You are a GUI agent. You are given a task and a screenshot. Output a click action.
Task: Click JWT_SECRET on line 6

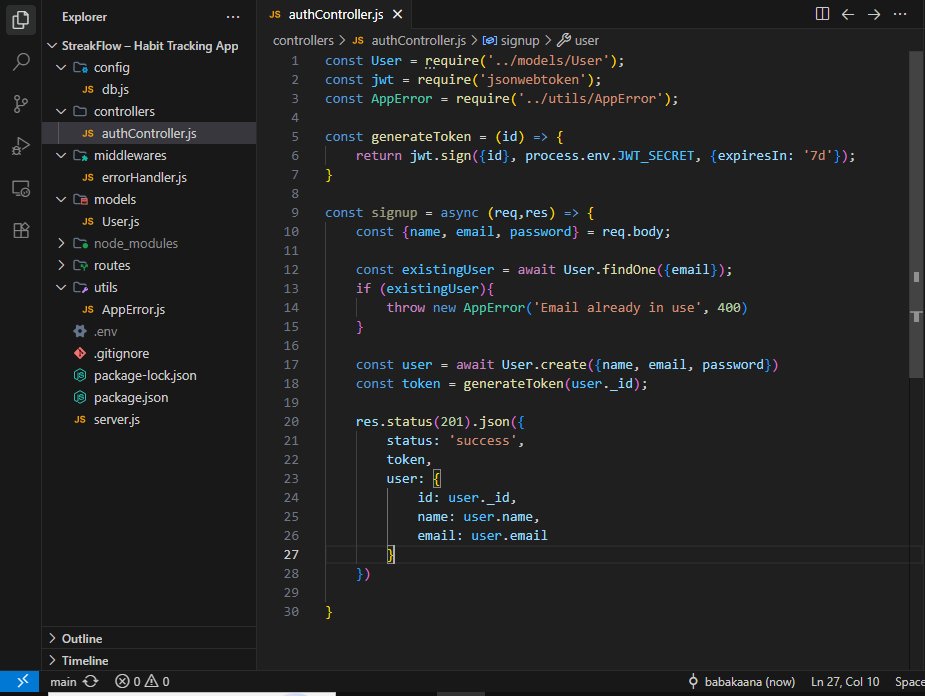click(655, 155)
